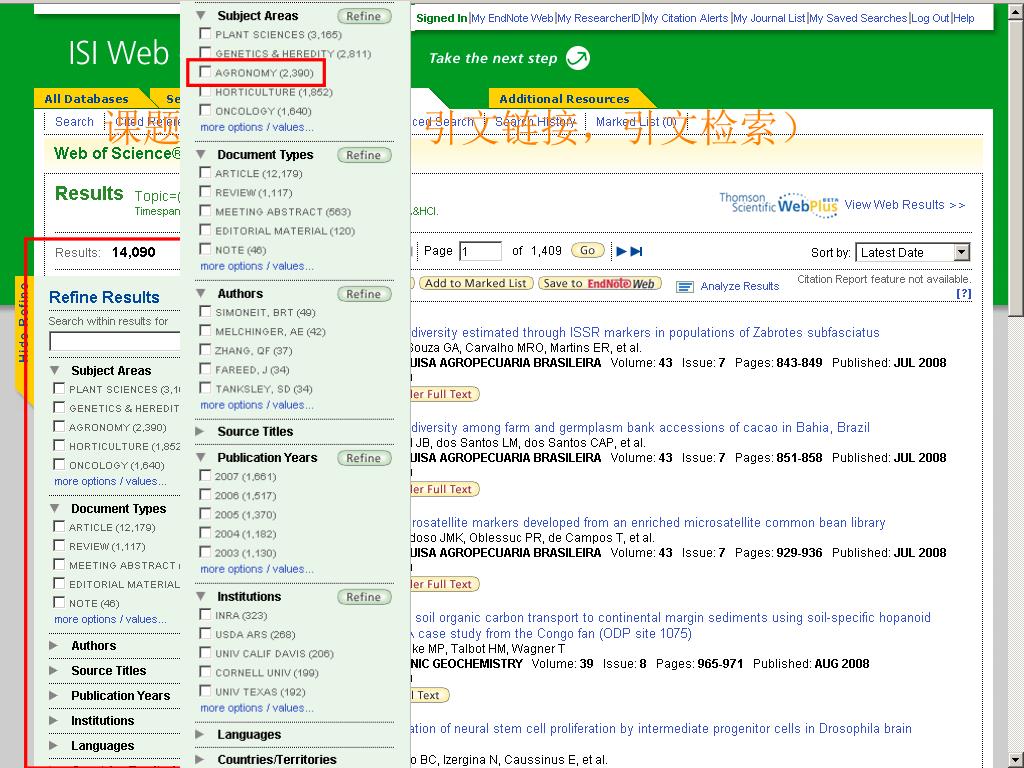Collapse Authors section in overlay panel
1024x768 pixels.
pyautogui.click(x=201, y=294)
